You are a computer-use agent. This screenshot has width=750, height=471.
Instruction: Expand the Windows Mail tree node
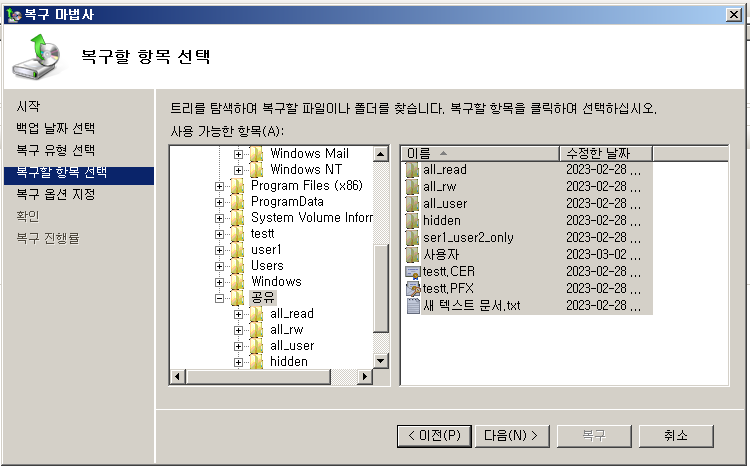coord(238,154)
